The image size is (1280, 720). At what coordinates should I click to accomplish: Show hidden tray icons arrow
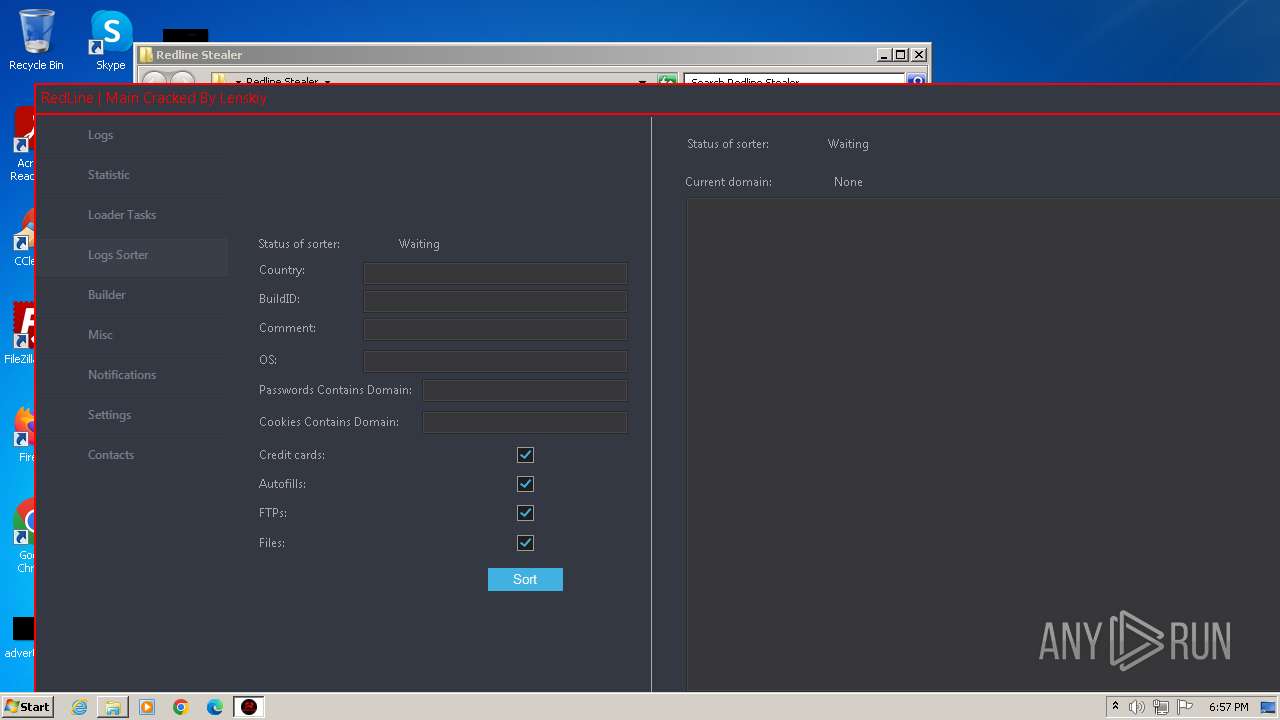[x=1115, y=707]
